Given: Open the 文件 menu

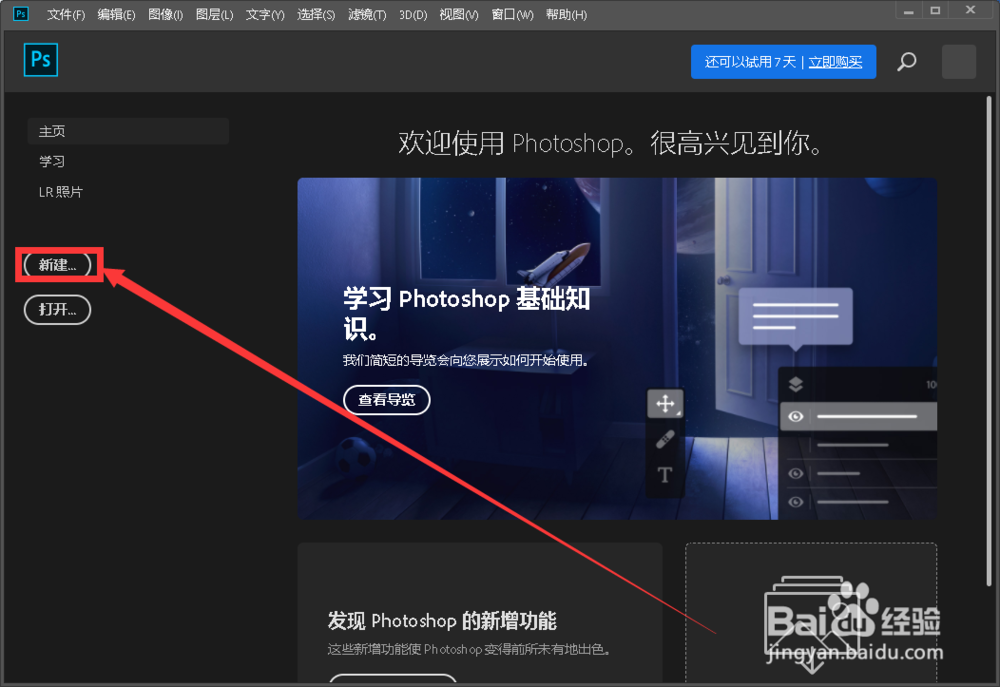Looking at the screenshot, I should (x=65, y=14).
